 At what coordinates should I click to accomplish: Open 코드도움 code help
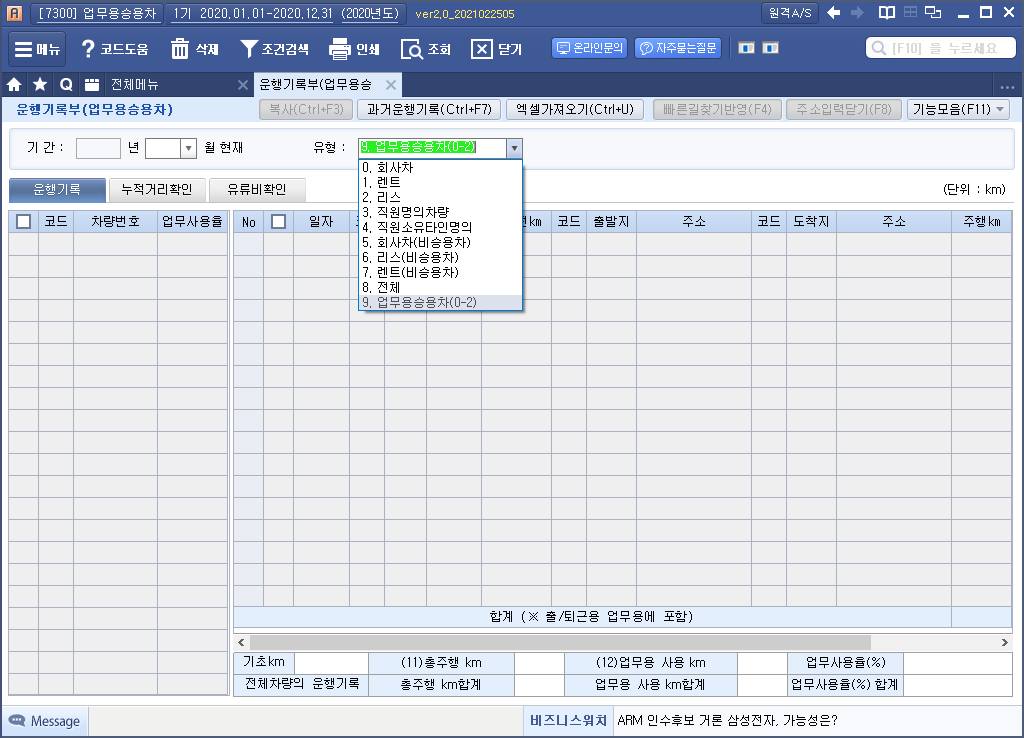115,49
